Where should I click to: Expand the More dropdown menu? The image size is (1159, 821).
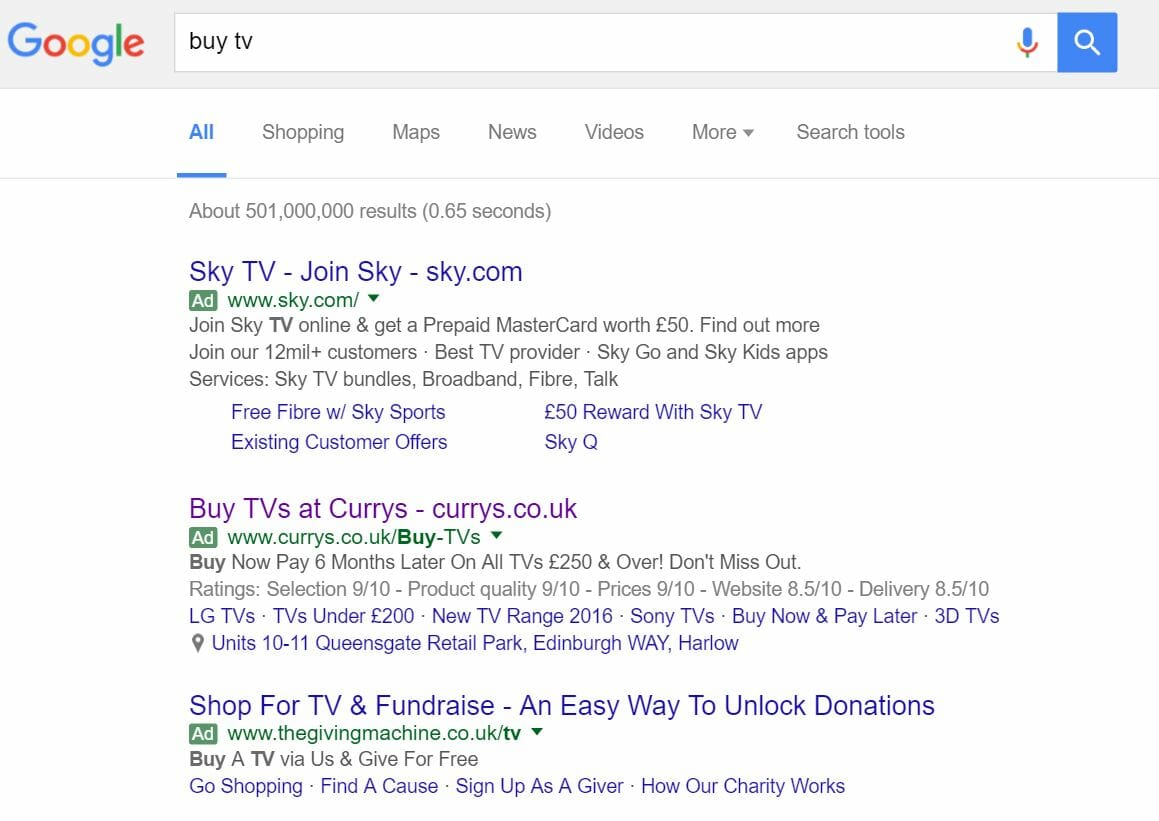[x=722, y=132]
